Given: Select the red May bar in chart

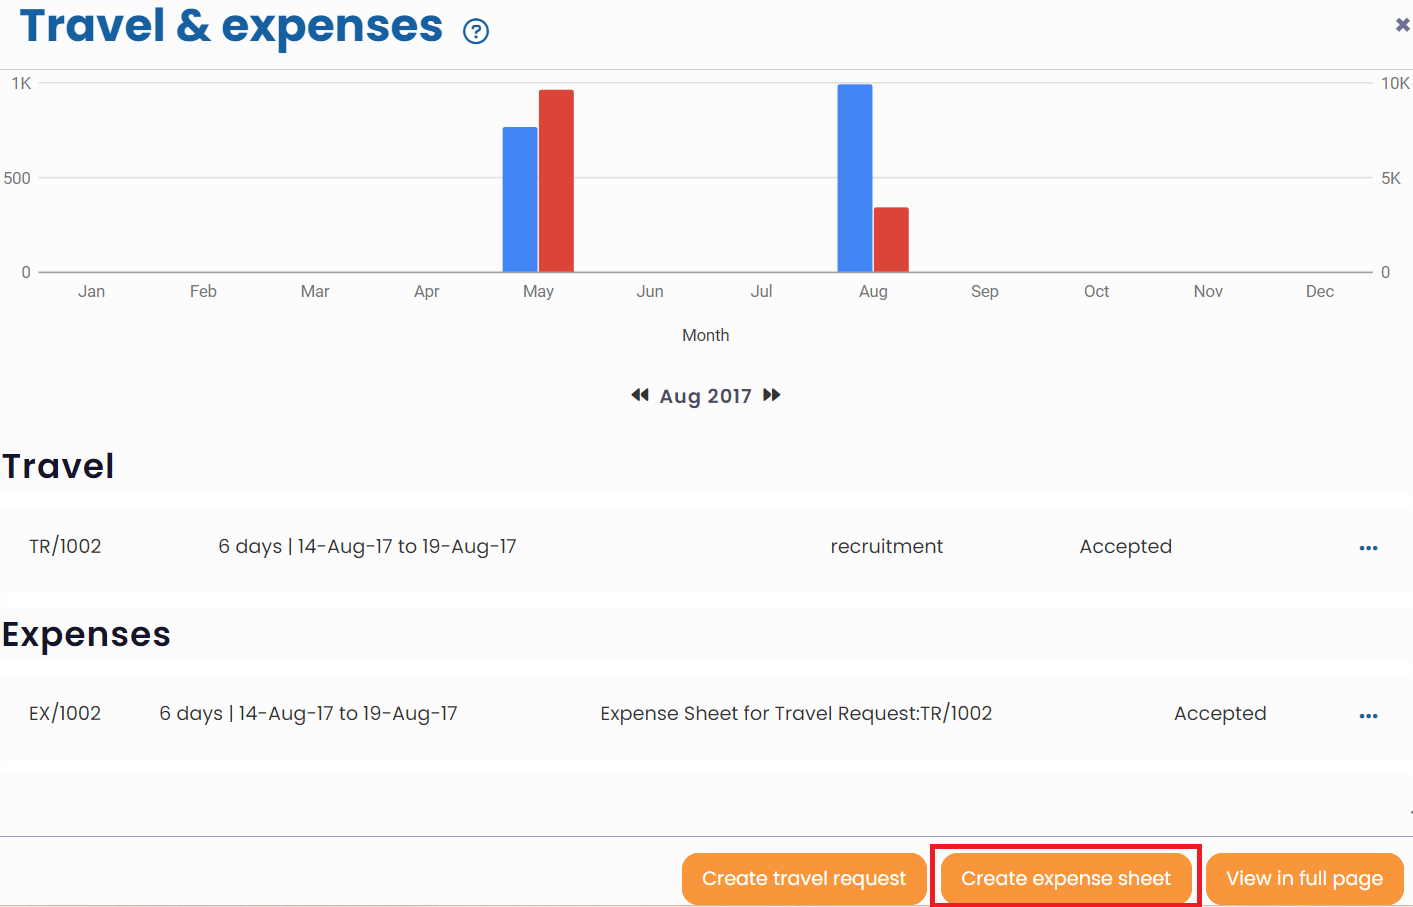Looking at the screenshot, I should (x=556, y=181).
